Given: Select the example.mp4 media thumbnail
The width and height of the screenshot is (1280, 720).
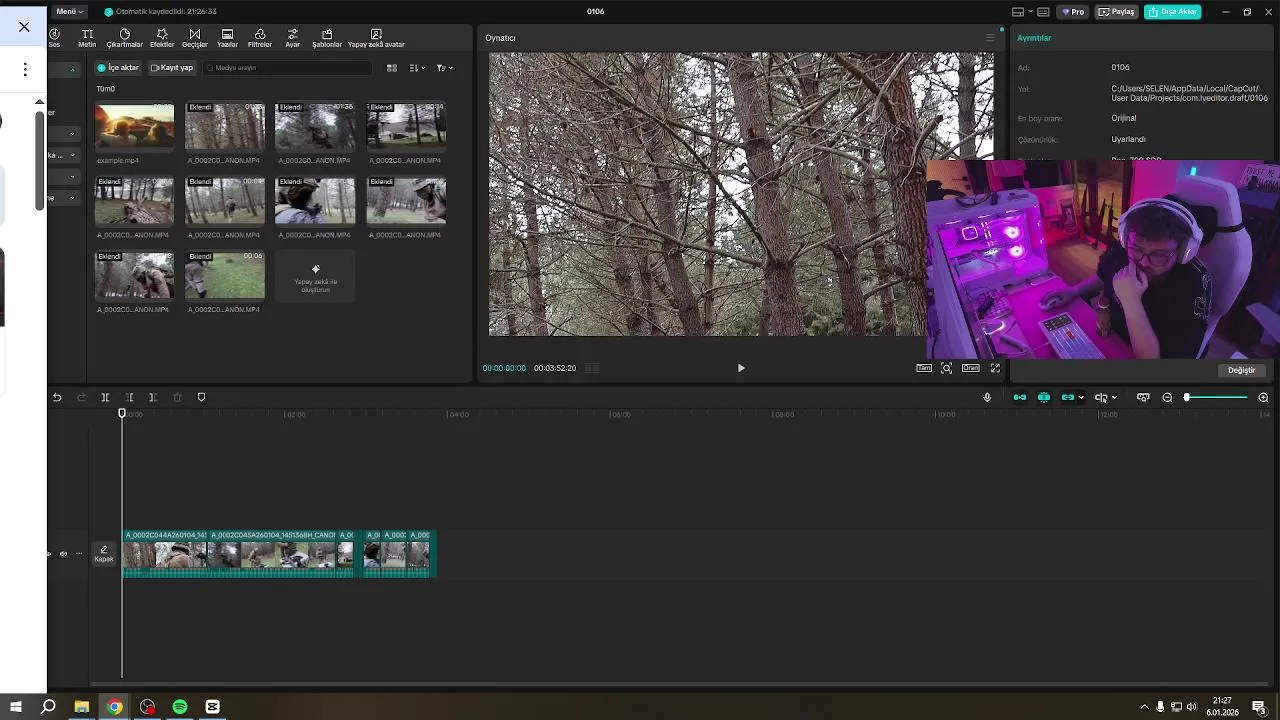Looking at the screenshot, I should coord(134,127).
